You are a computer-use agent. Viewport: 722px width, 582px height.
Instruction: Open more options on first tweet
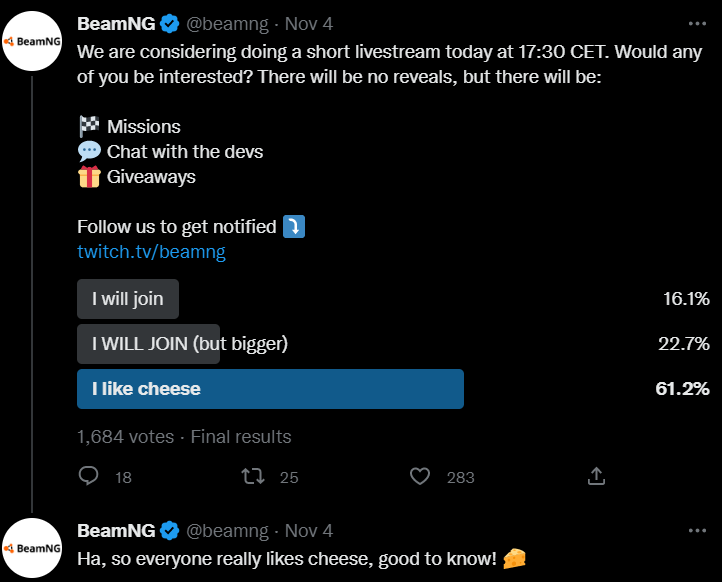click(x=697, y=24)
